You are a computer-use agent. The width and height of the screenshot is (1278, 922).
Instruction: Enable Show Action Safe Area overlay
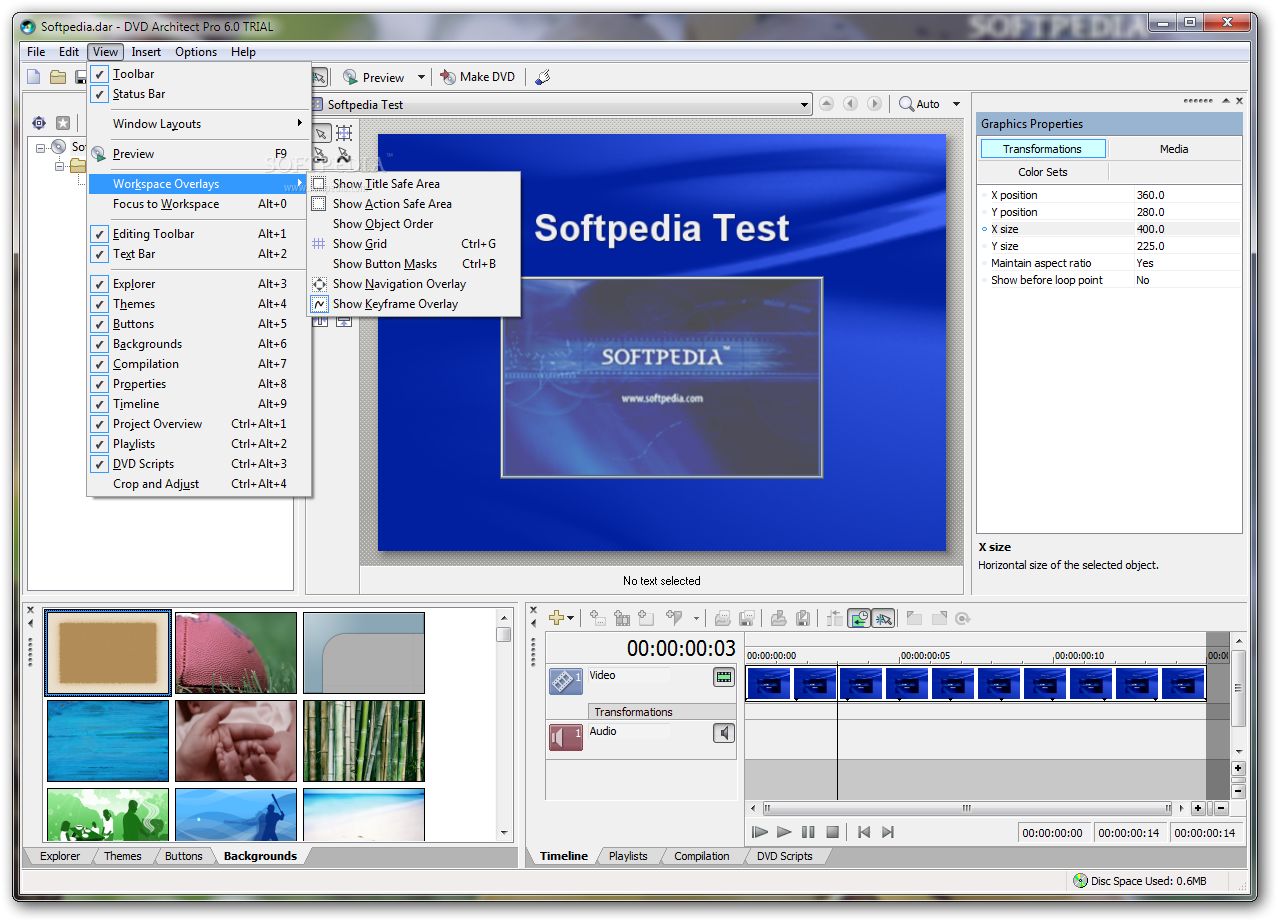pos(414,204)
